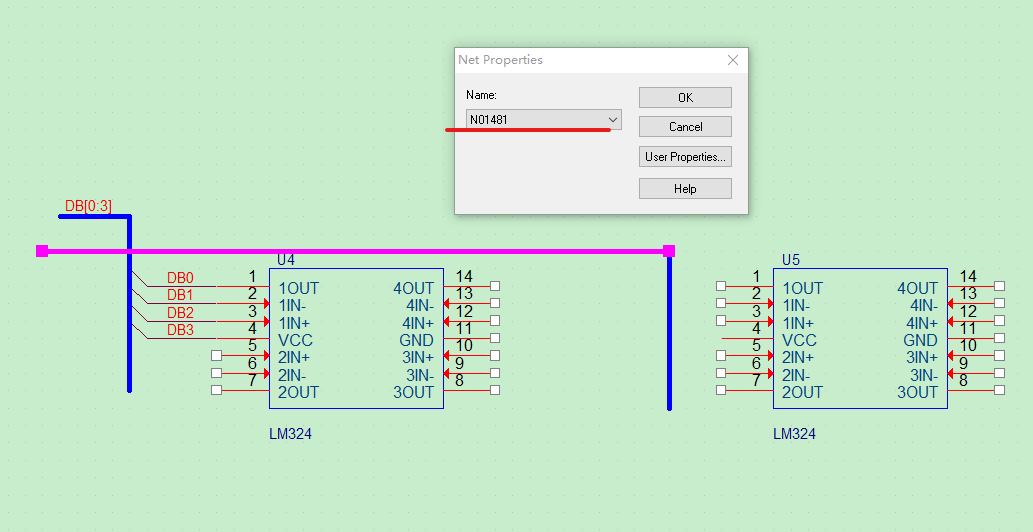Click U5 pin 7 2OUT end square

point(721,390)
